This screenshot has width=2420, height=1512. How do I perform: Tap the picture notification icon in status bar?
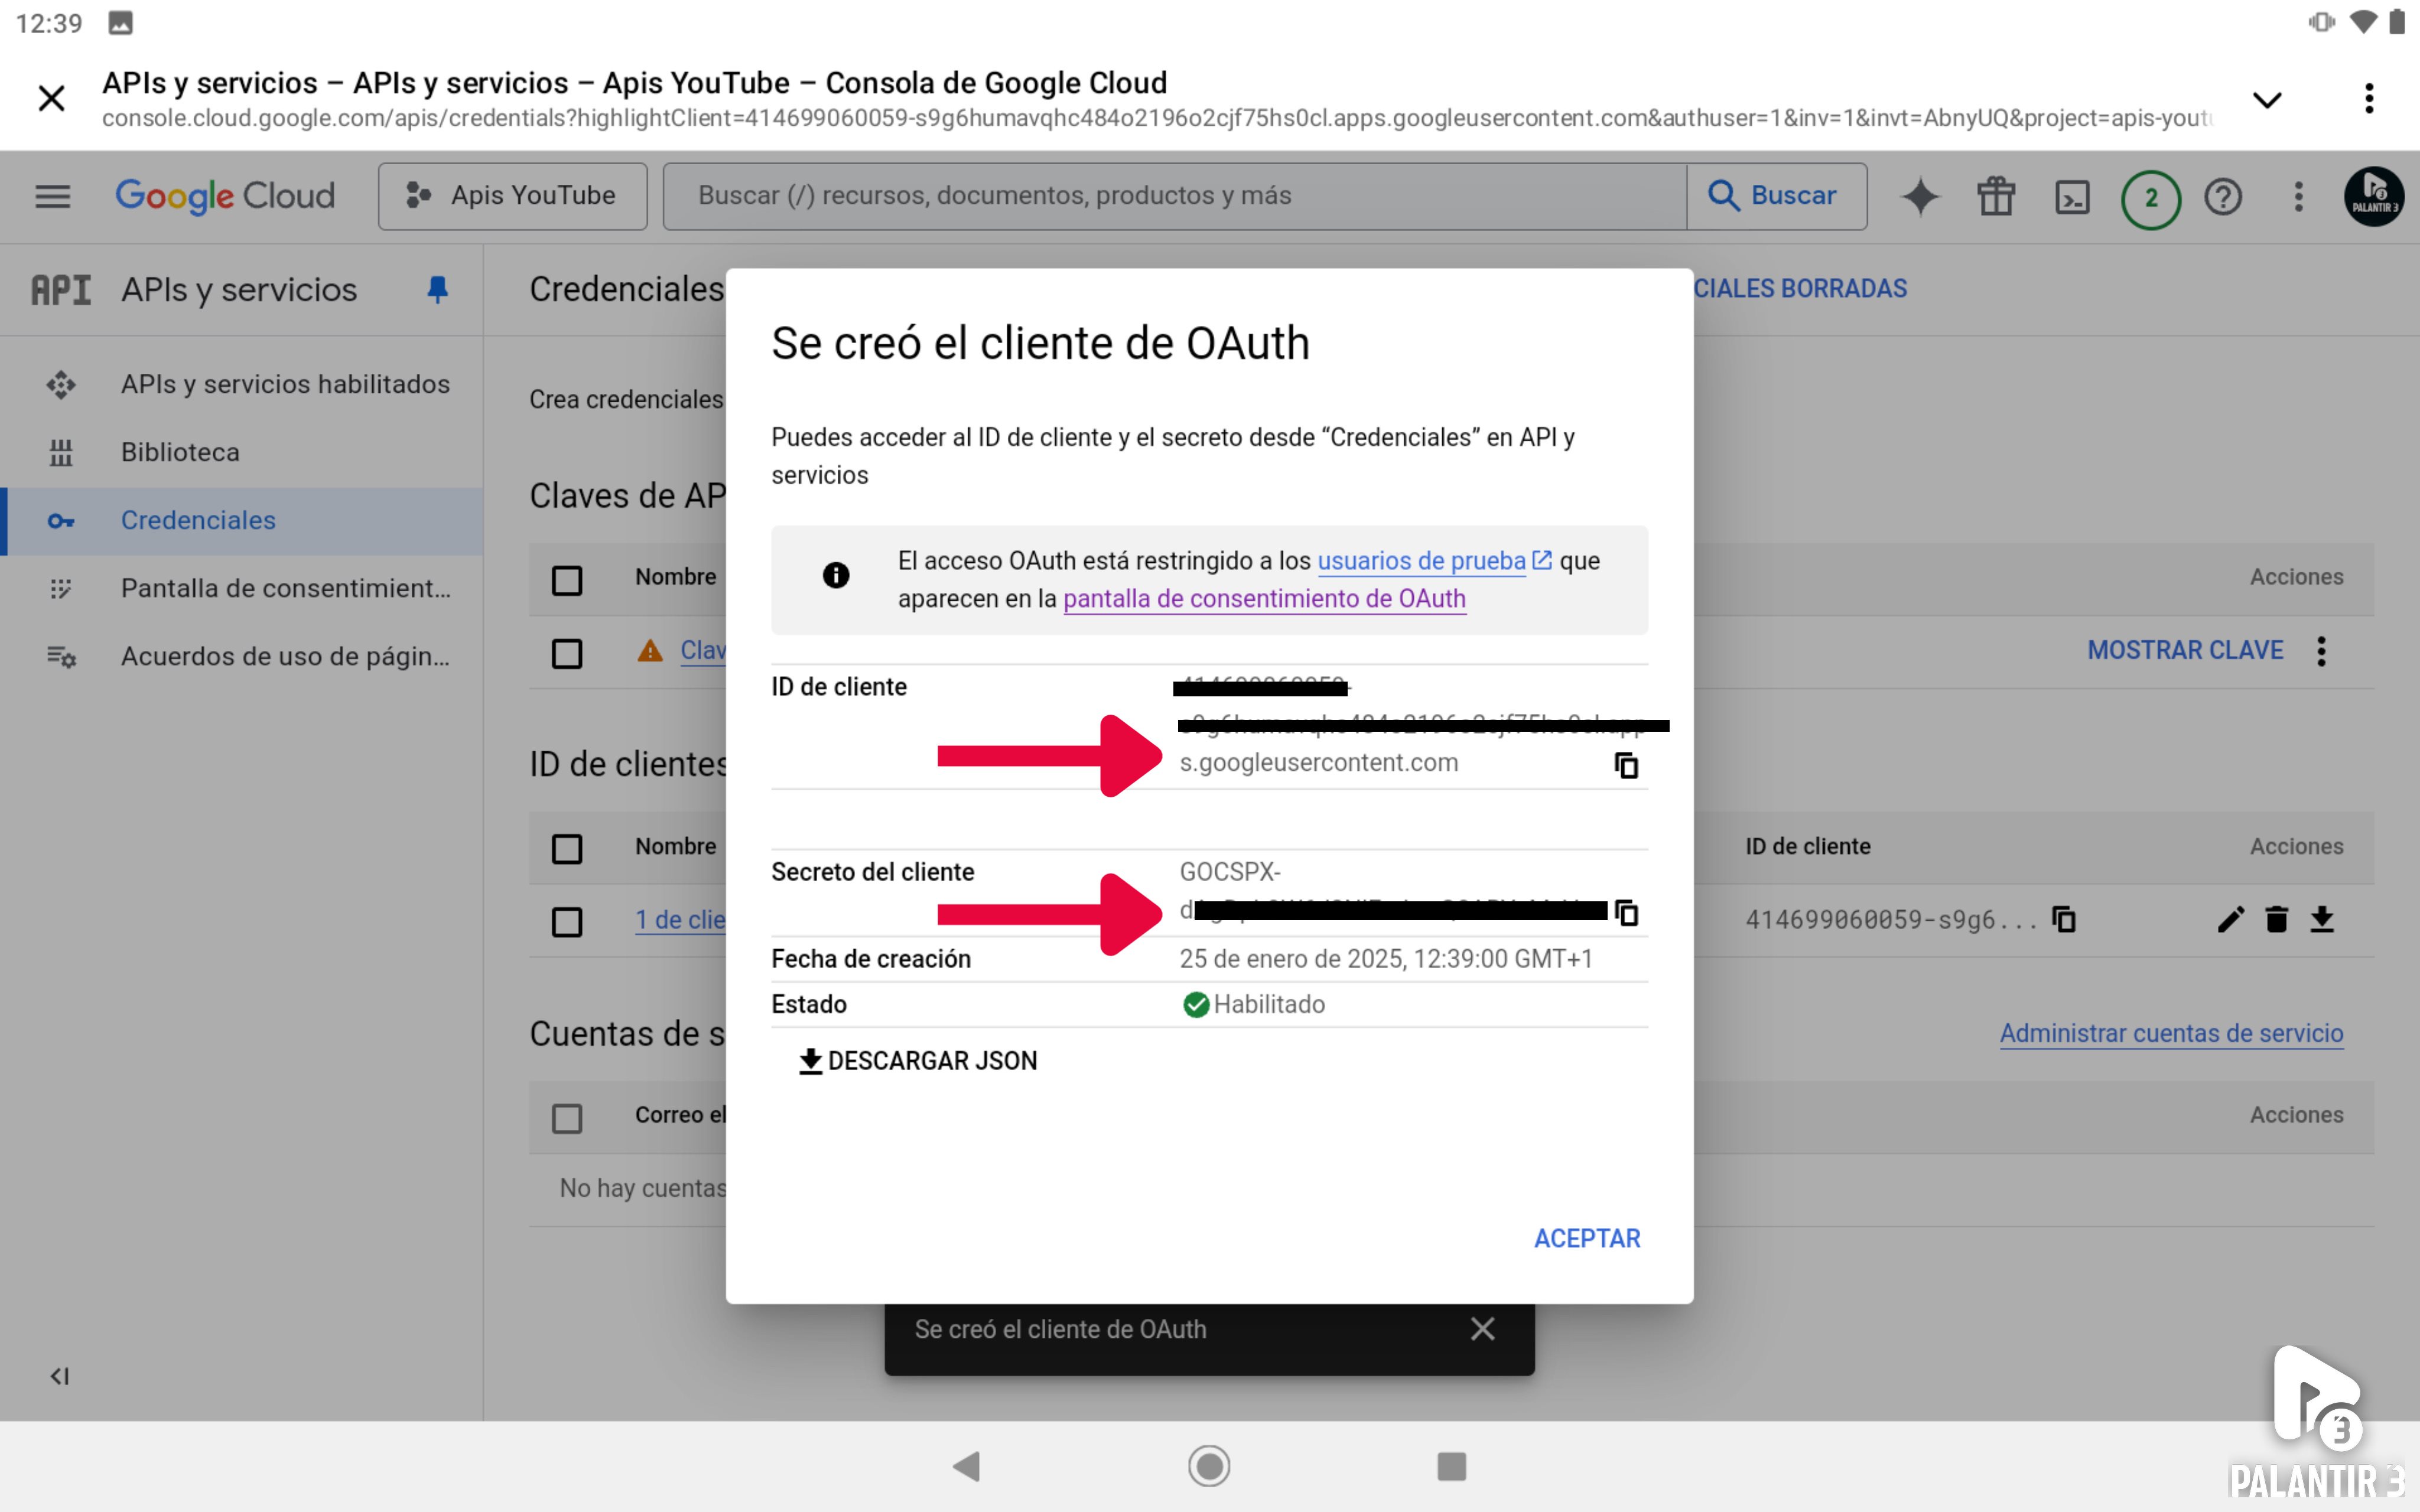pyautogui.click(x=120, y=23)
